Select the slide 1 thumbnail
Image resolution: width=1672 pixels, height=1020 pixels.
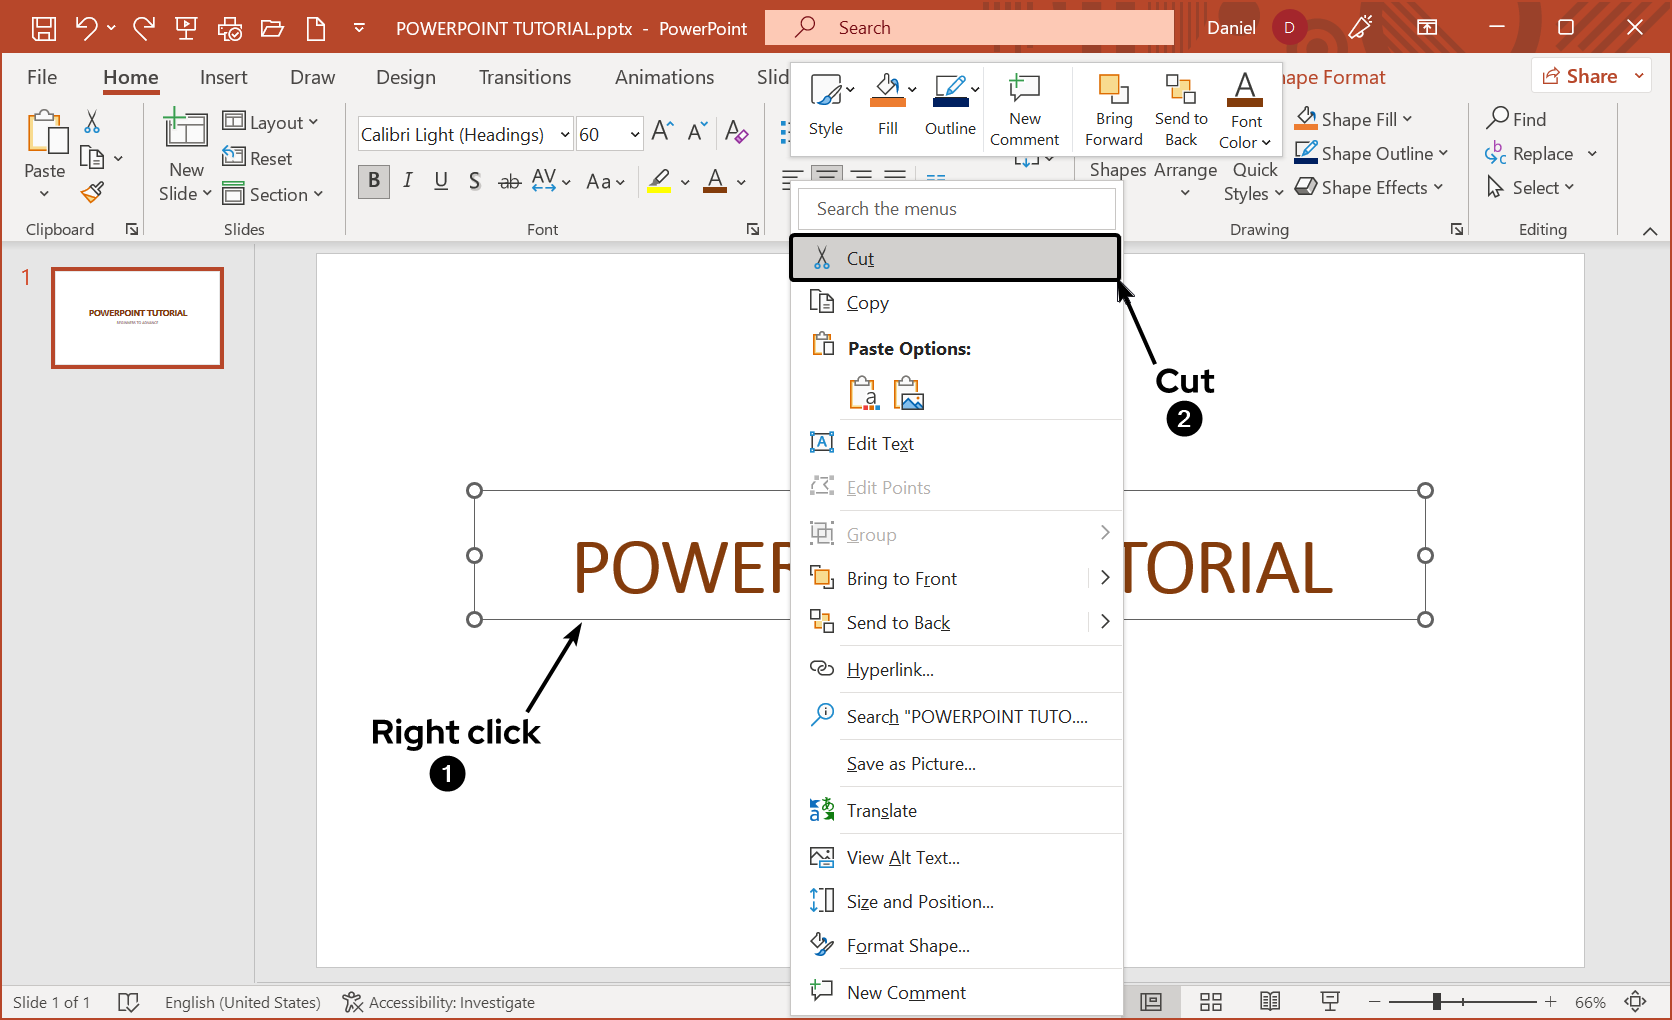pyautogui.click(x=138, y=318)
